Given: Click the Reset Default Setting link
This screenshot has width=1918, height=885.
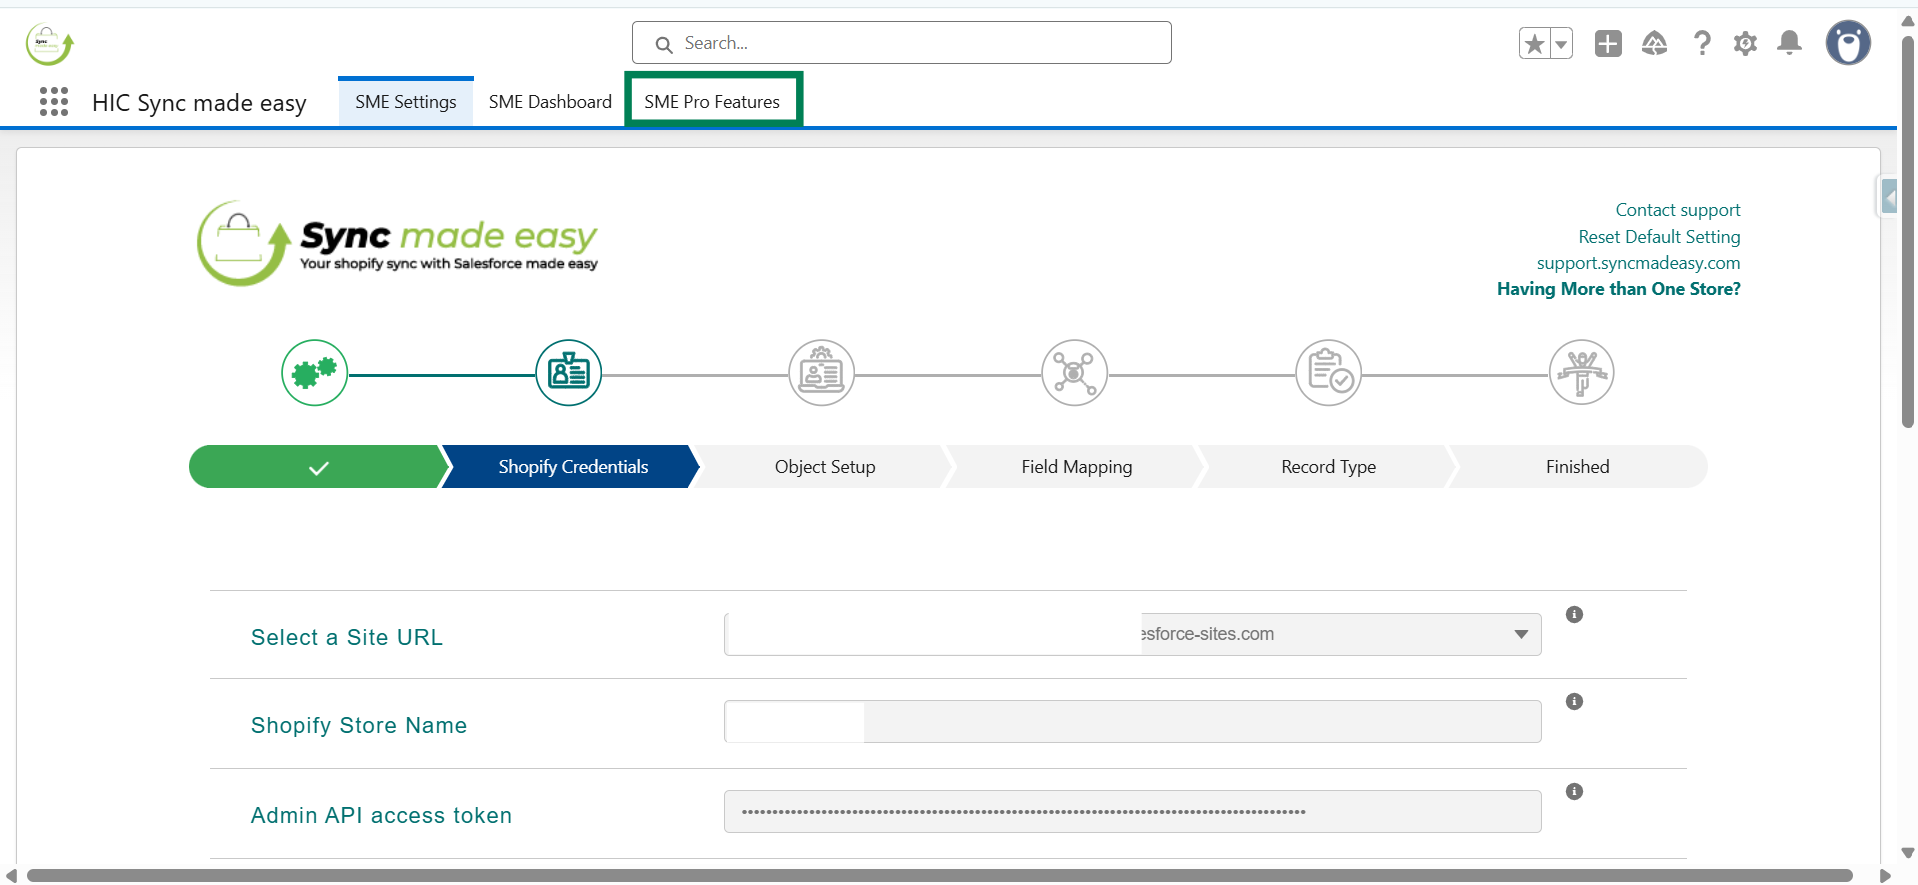Looking at the screenshot, I should point(1659,237).
